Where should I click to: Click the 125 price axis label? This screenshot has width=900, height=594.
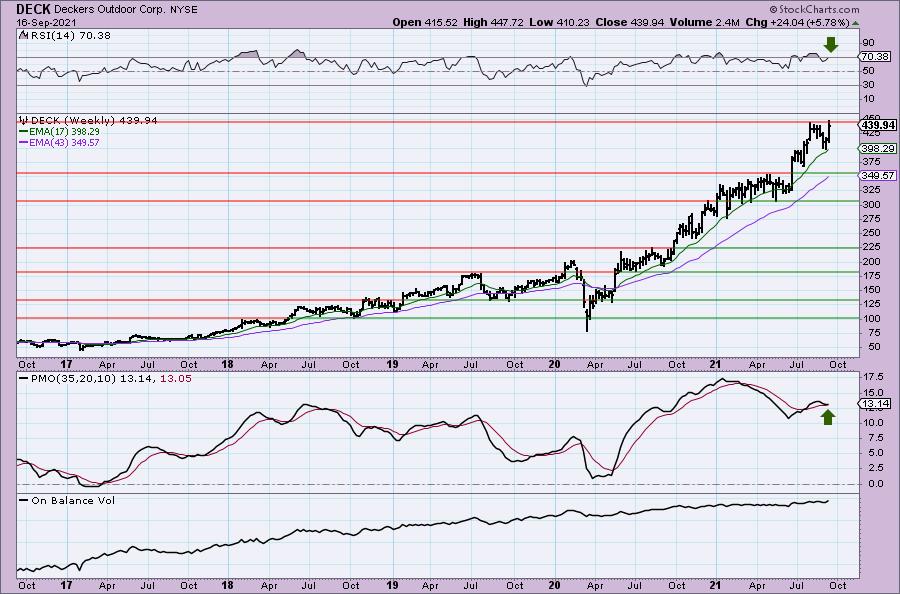(871, 304)
